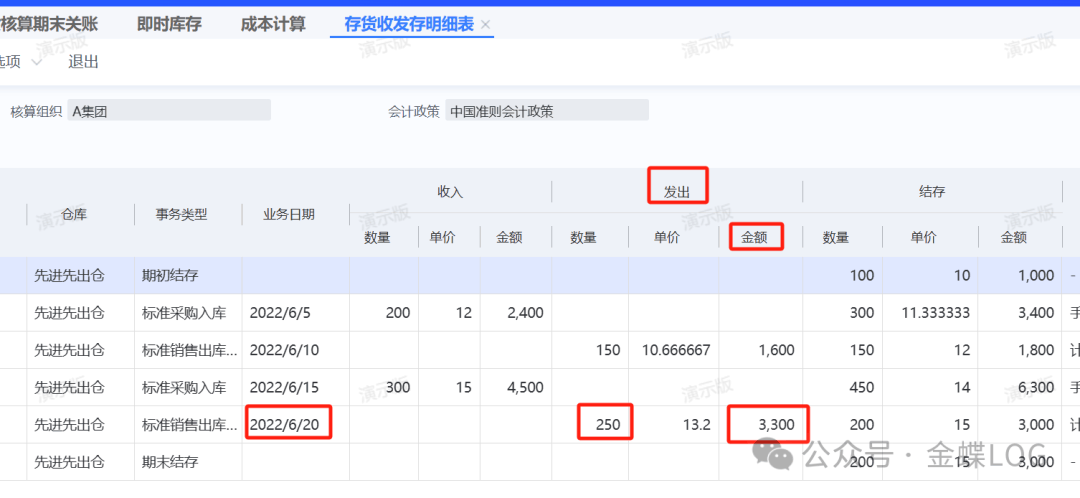Click the 核算组织 field showing A集团
Image resolution: width=1080 pixels, height=498 pixels.
coord(168,111)
